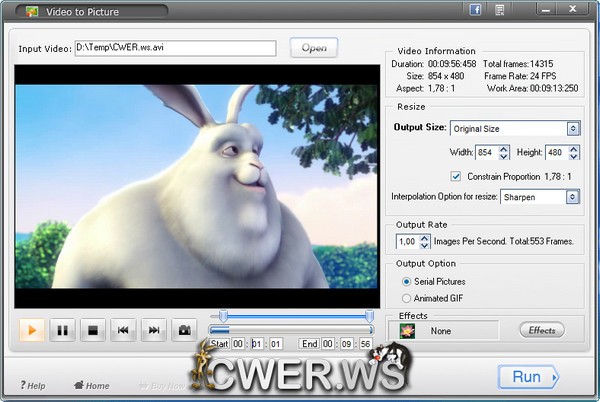Viewport: 600px width, 402px height.
Task: Open the Interpolation Option dropdown
Action: pos(573,198)
